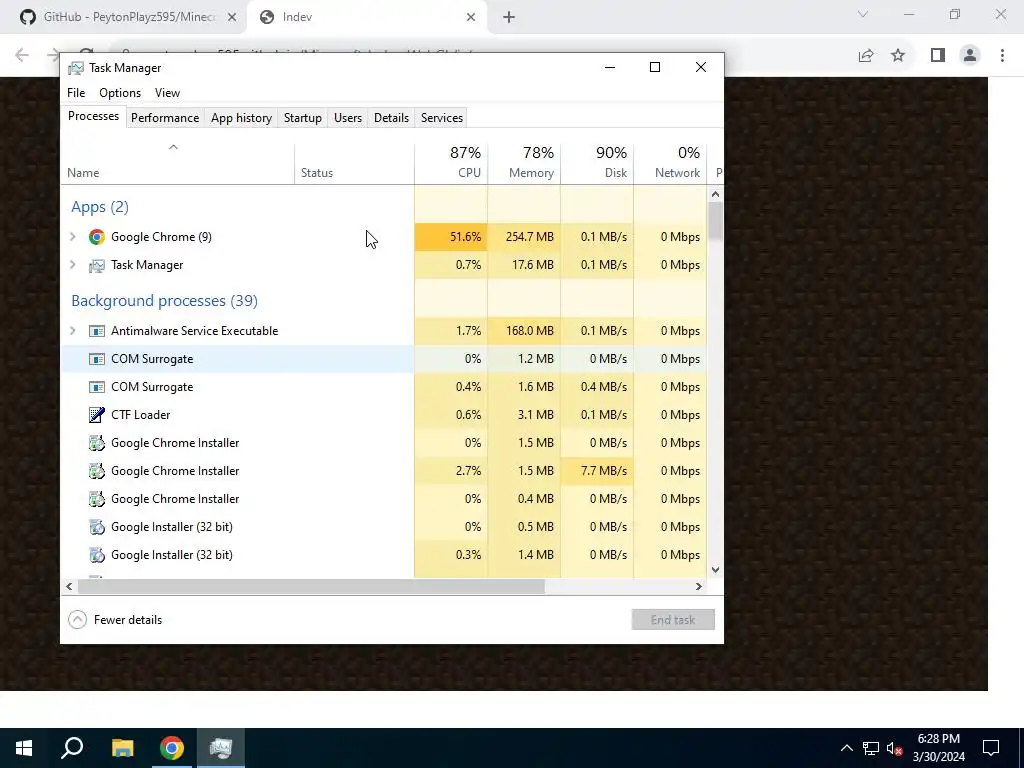Open taskbar Search magnifier
Viewport: 1024px width, 768px height.
(x=72, y=748)
